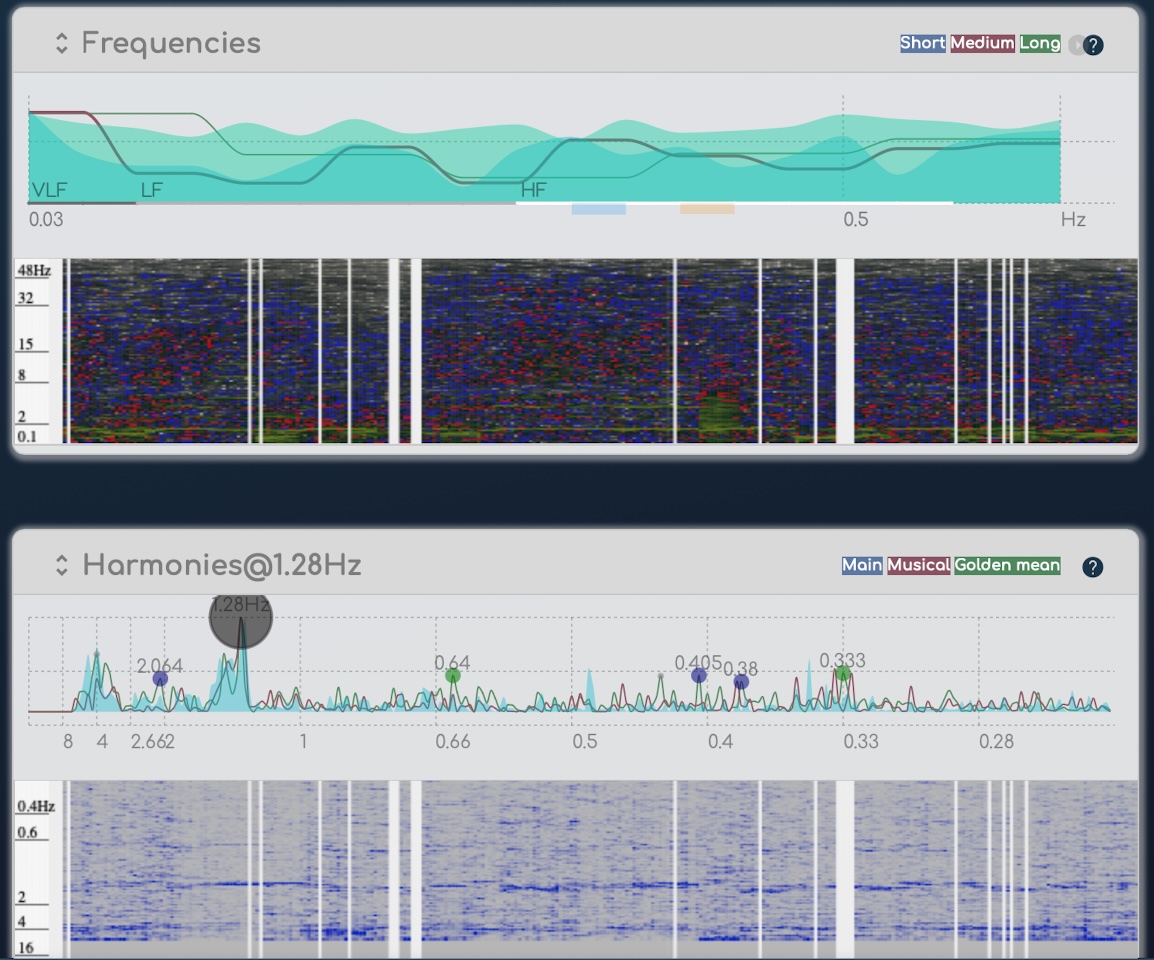Toggle Golden mean harmonics display
This screenshot has height=960, width=1154.
tap(1007, 566)
